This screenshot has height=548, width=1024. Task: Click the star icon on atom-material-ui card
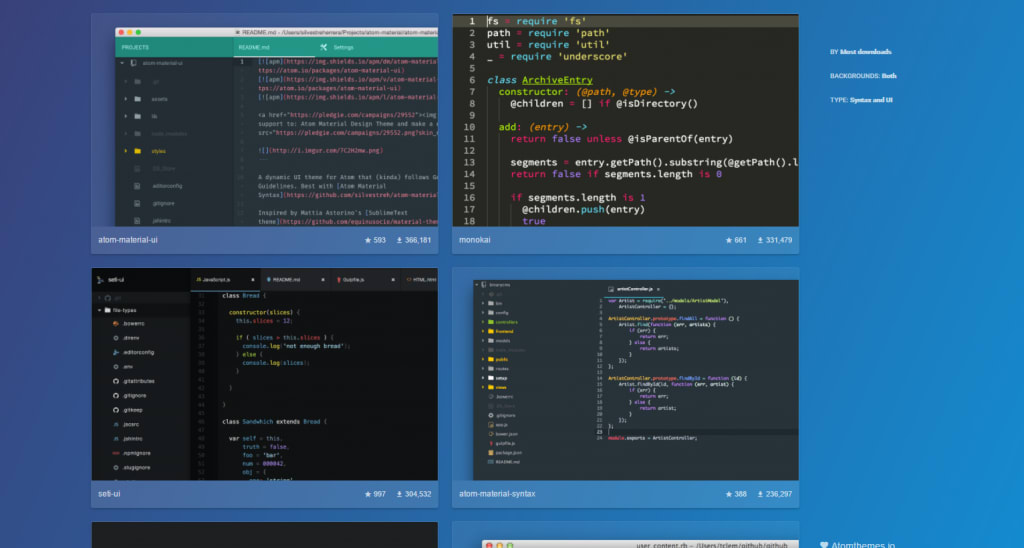click(x=368, y=240)
